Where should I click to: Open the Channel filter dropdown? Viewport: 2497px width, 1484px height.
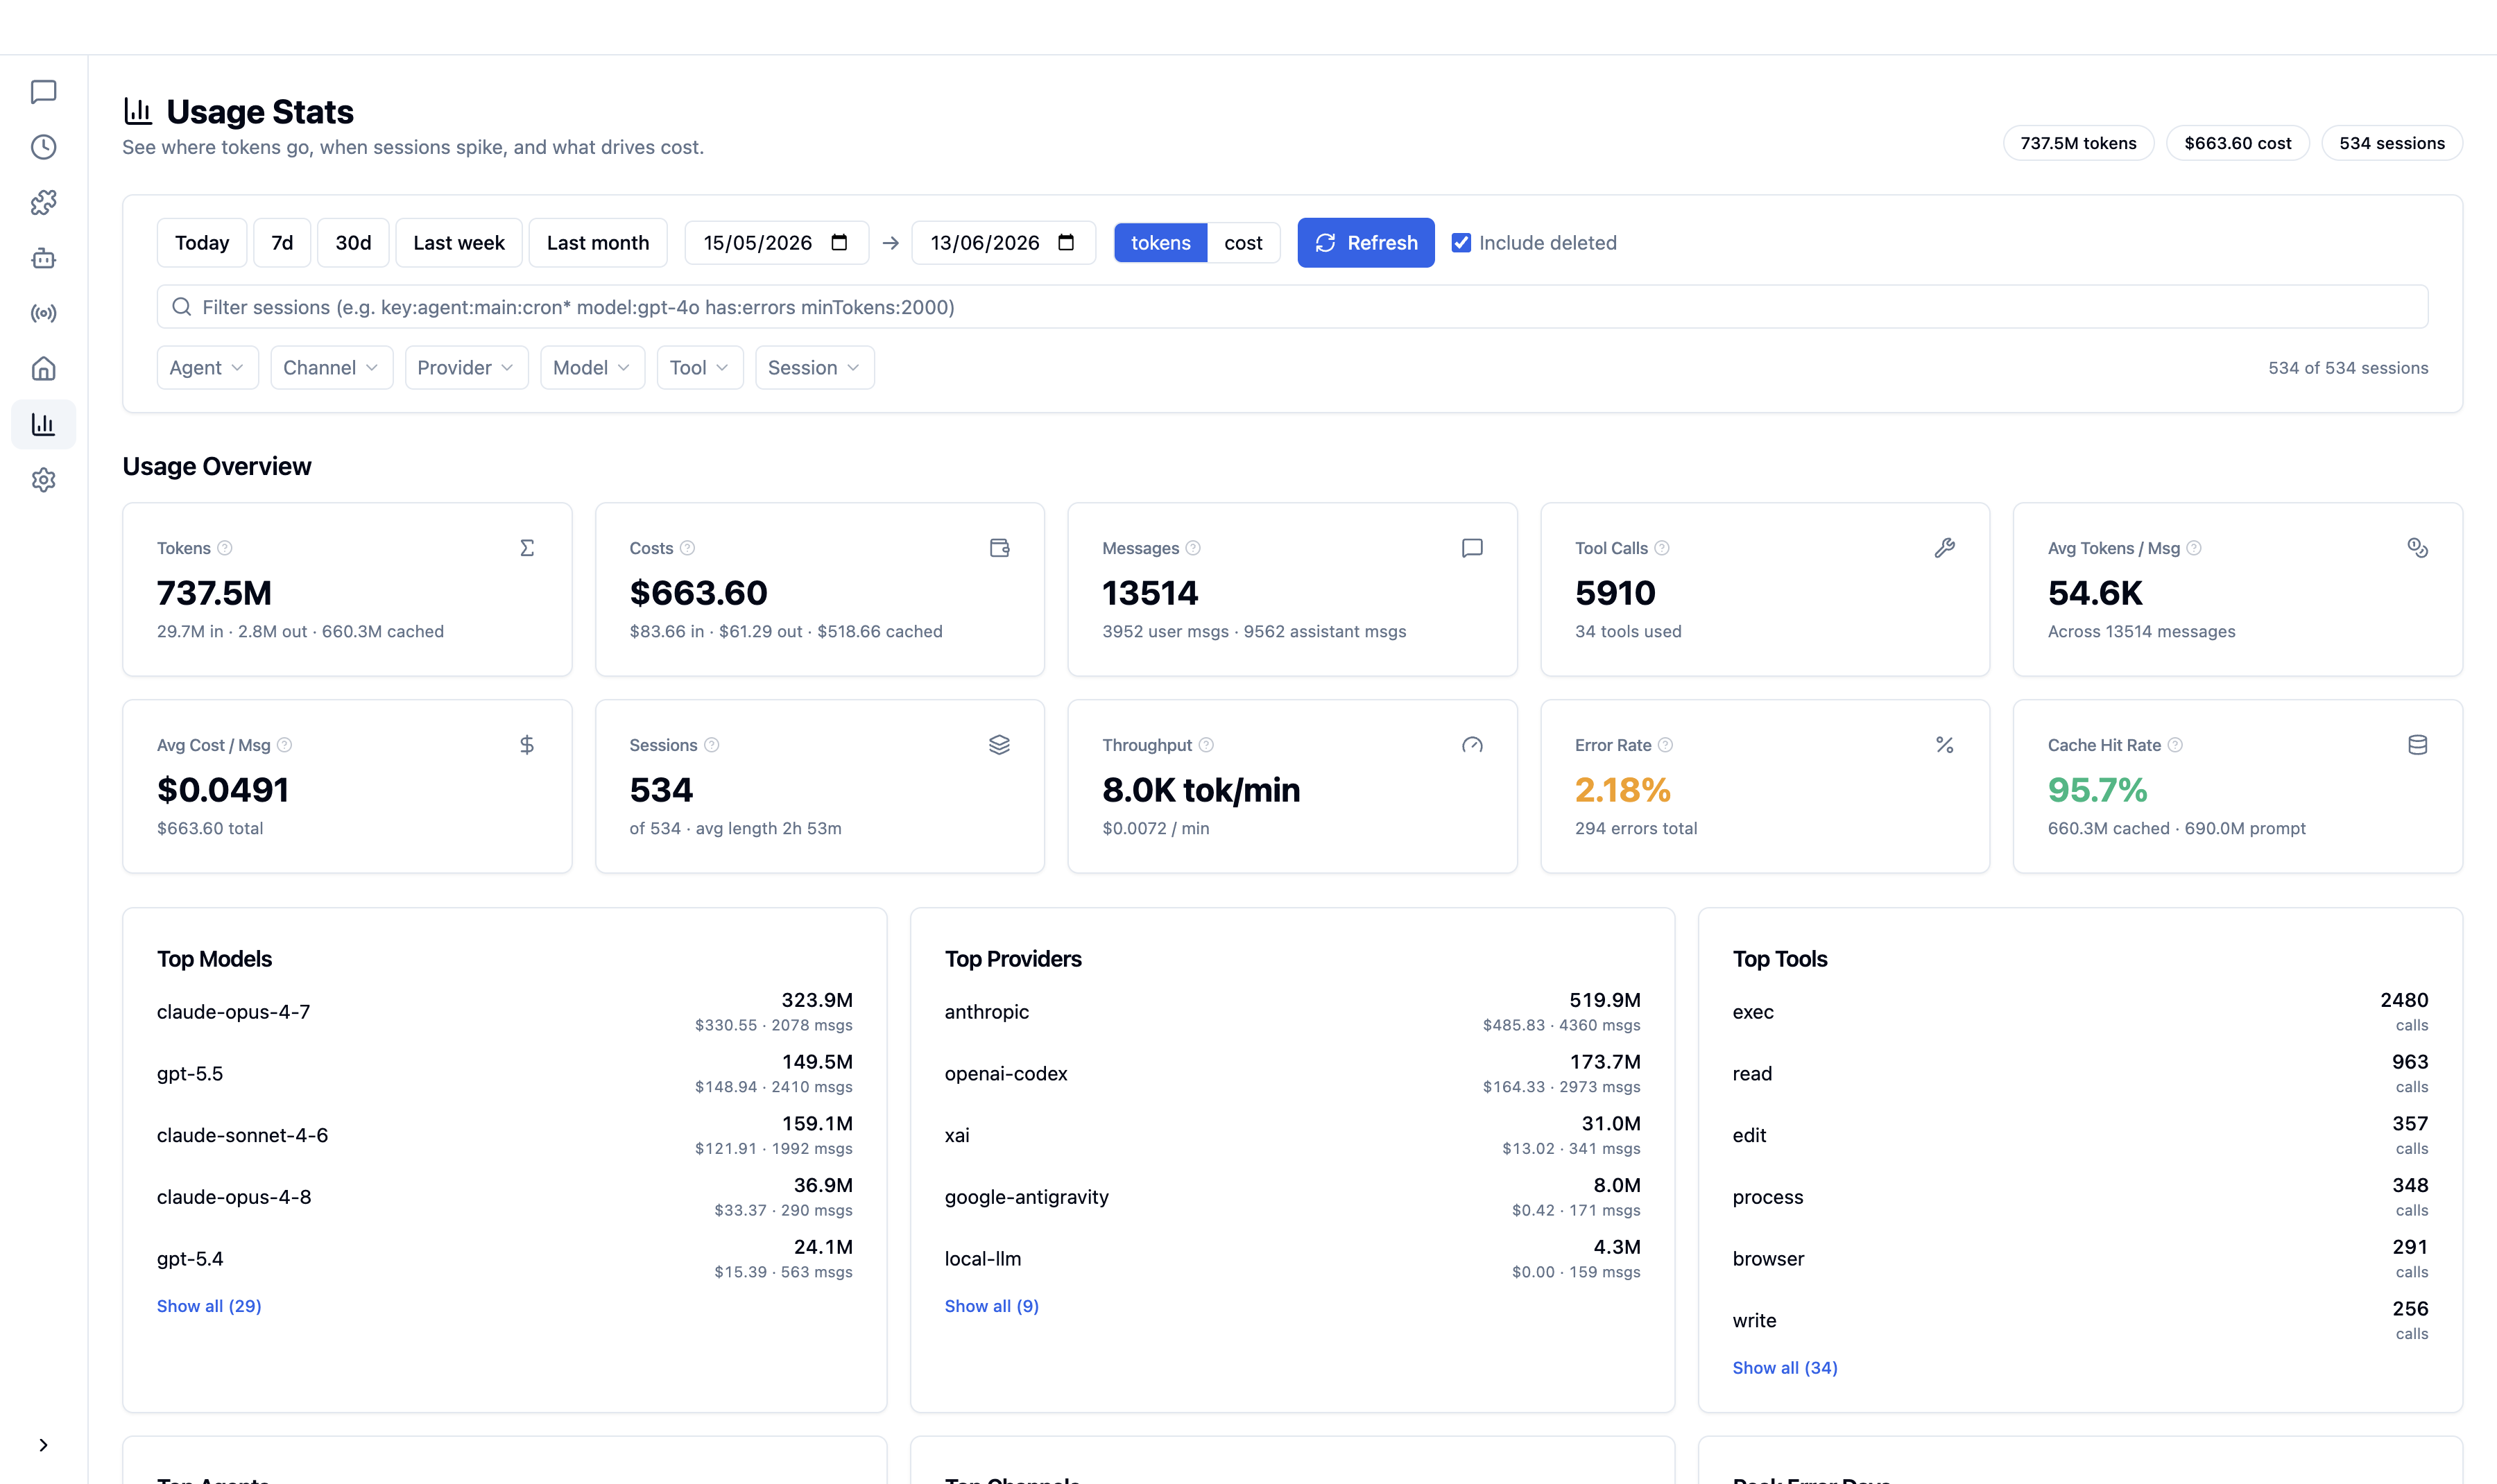tap(331, 368)
